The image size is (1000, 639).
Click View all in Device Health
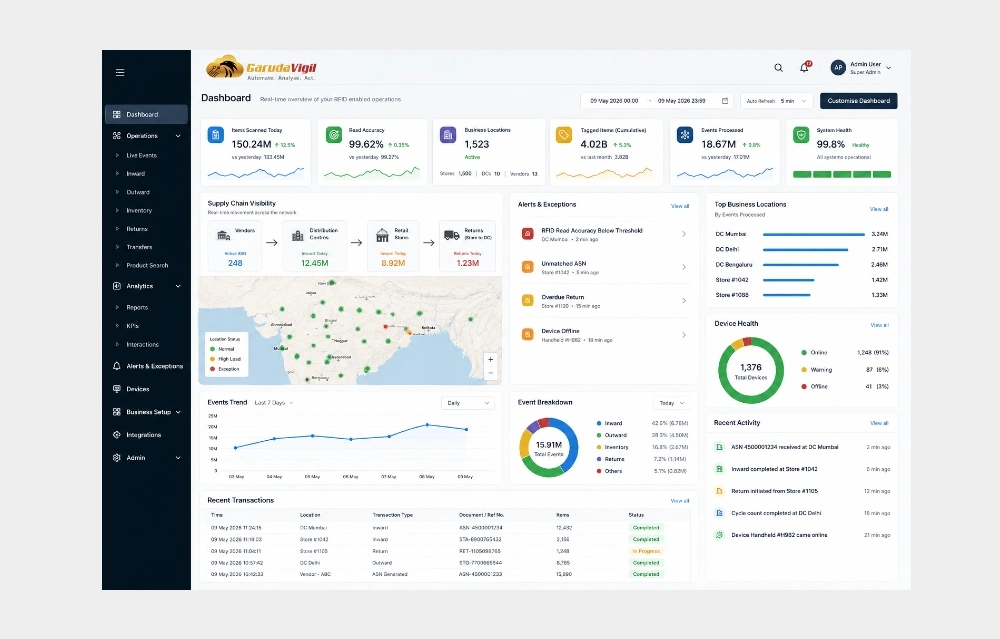[879, 325]
